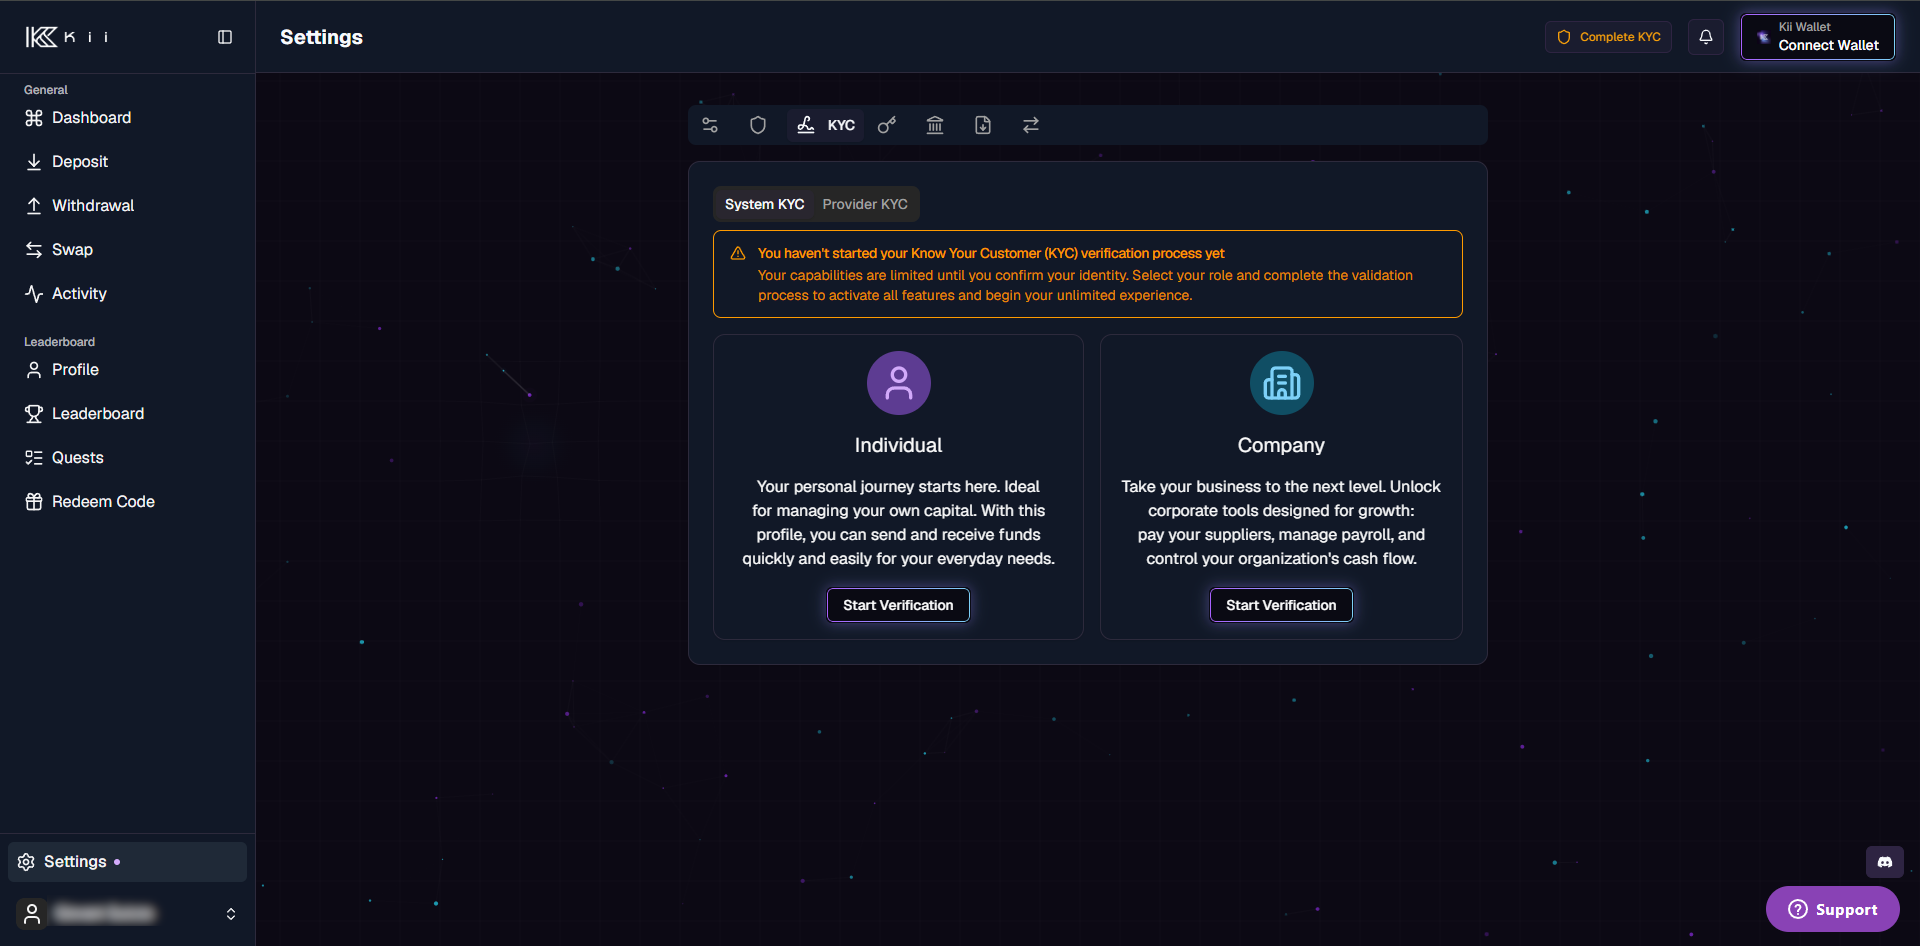Click Connect Wallet button
Viewport: 1920px width, 946px height.
[1818, 37]
